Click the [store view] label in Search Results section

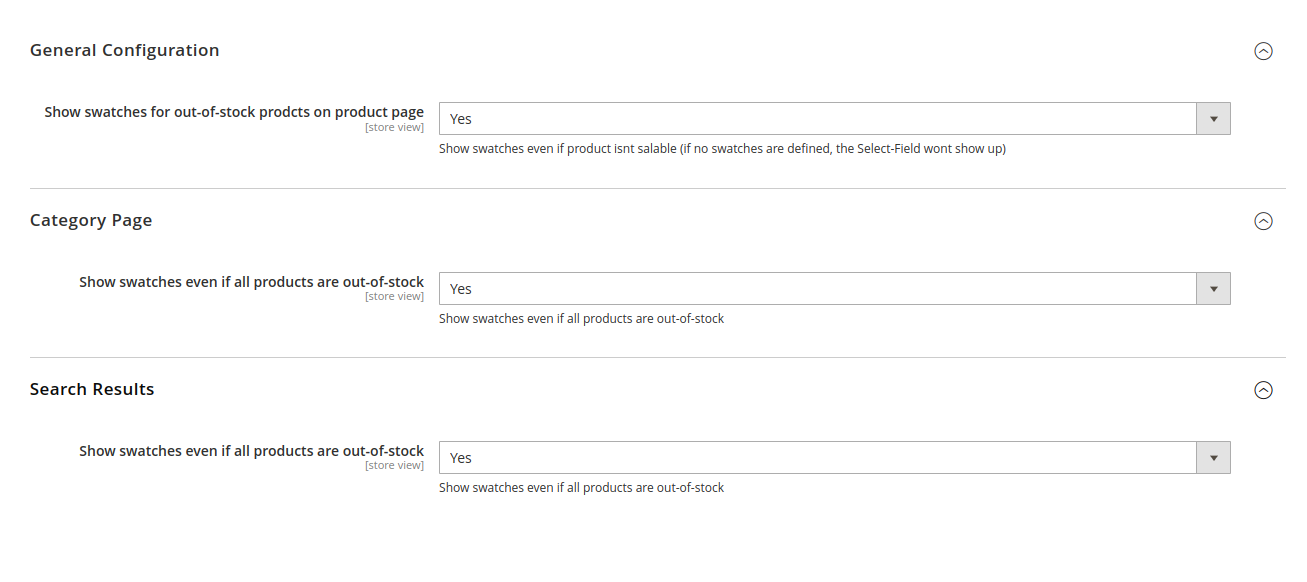(x=394, y=465)
